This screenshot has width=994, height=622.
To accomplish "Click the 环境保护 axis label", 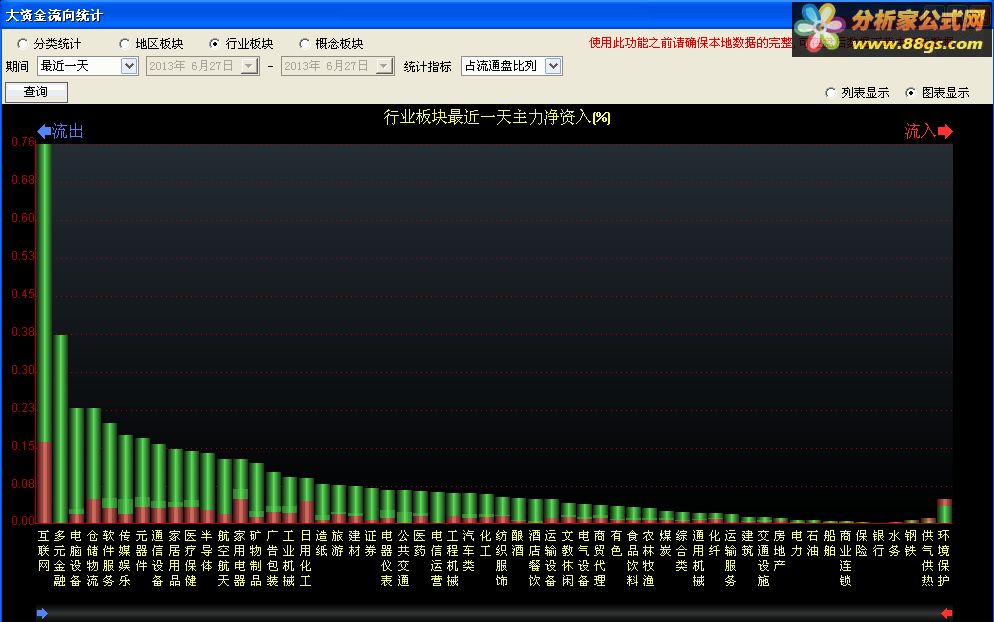I will tap(944, 559).
